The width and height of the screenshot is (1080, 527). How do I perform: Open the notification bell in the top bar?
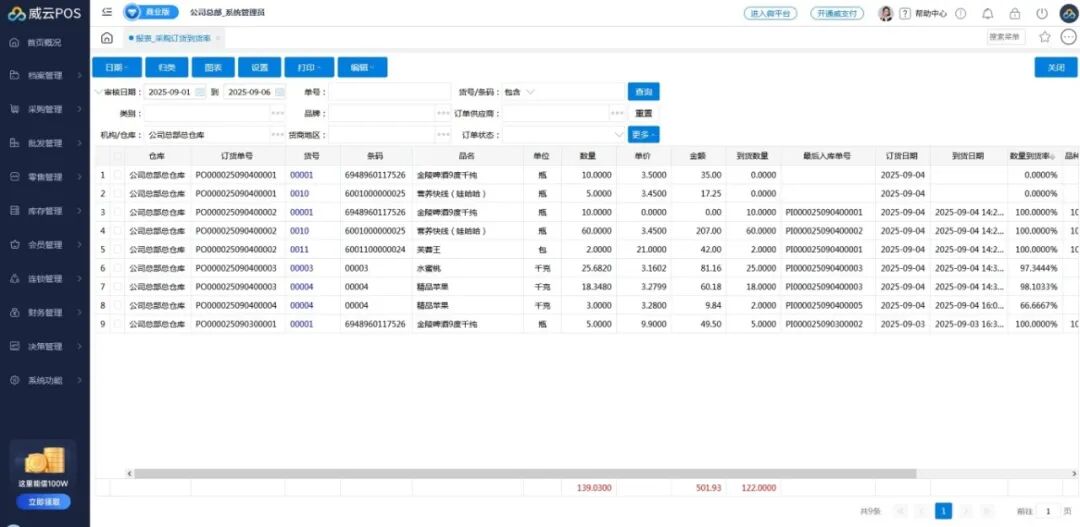tap(988, 13)
